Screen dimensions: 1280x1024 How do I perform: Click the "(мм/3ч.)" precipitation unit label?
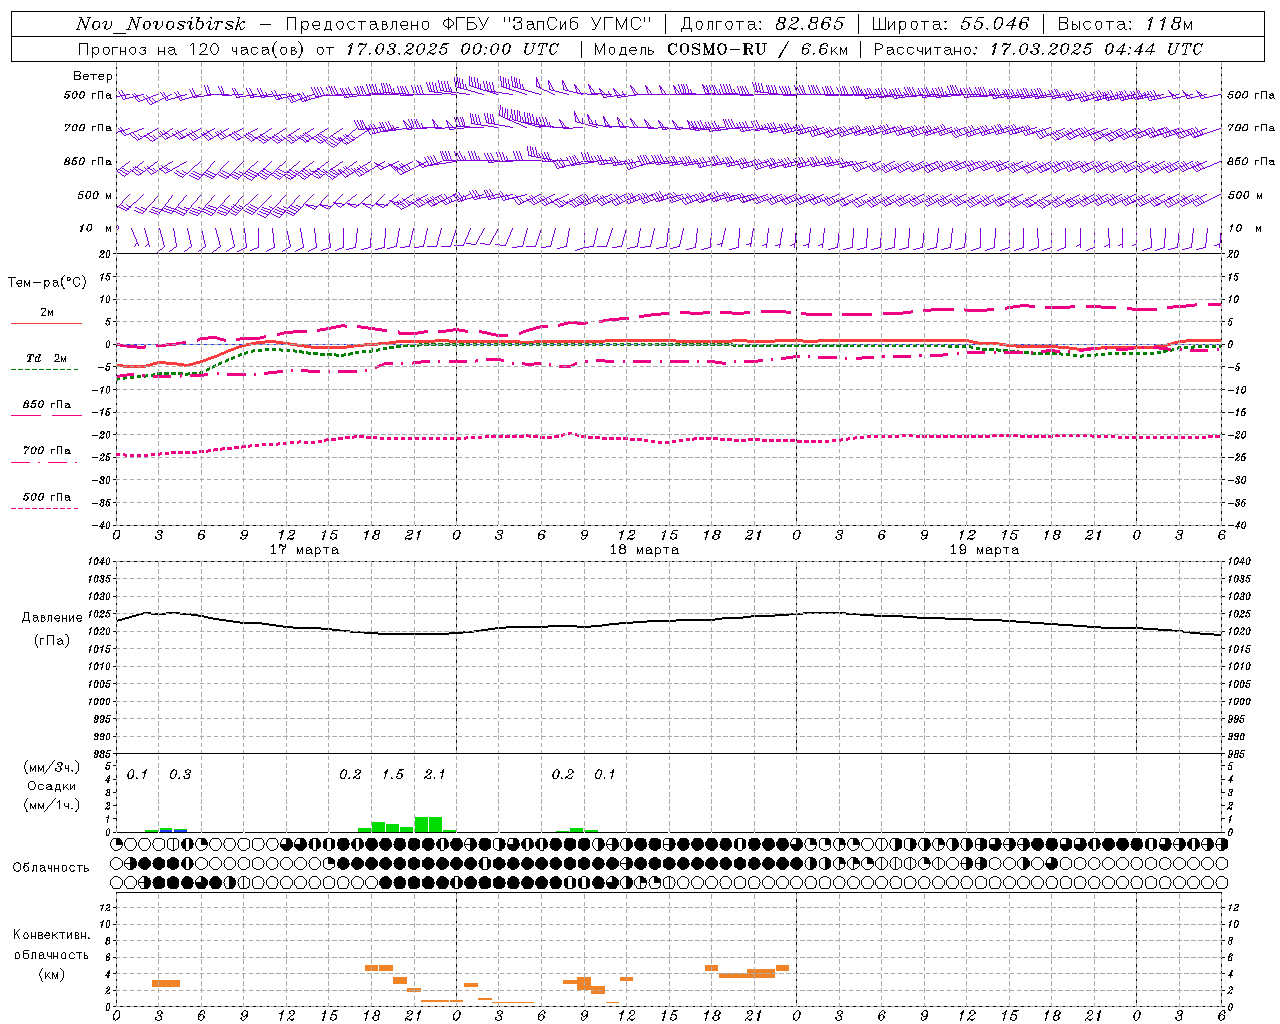click(x=52, y=768)
